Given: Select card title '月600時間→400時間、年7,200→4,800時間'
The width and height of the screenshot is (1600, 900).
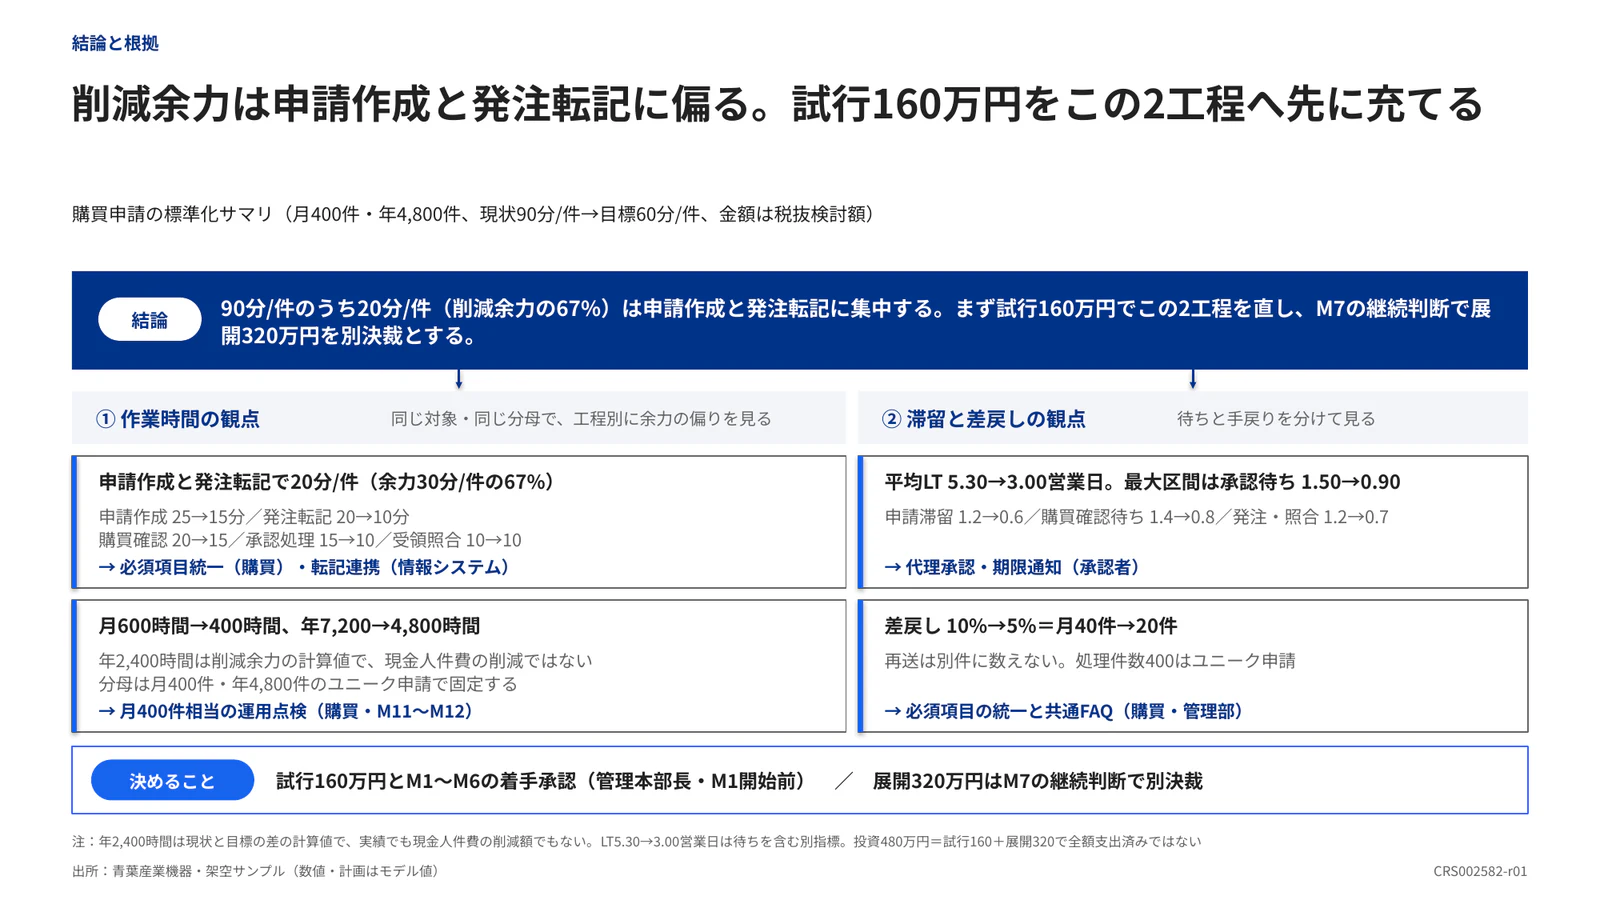Looking at the screenshot, I should click(289, 626).
